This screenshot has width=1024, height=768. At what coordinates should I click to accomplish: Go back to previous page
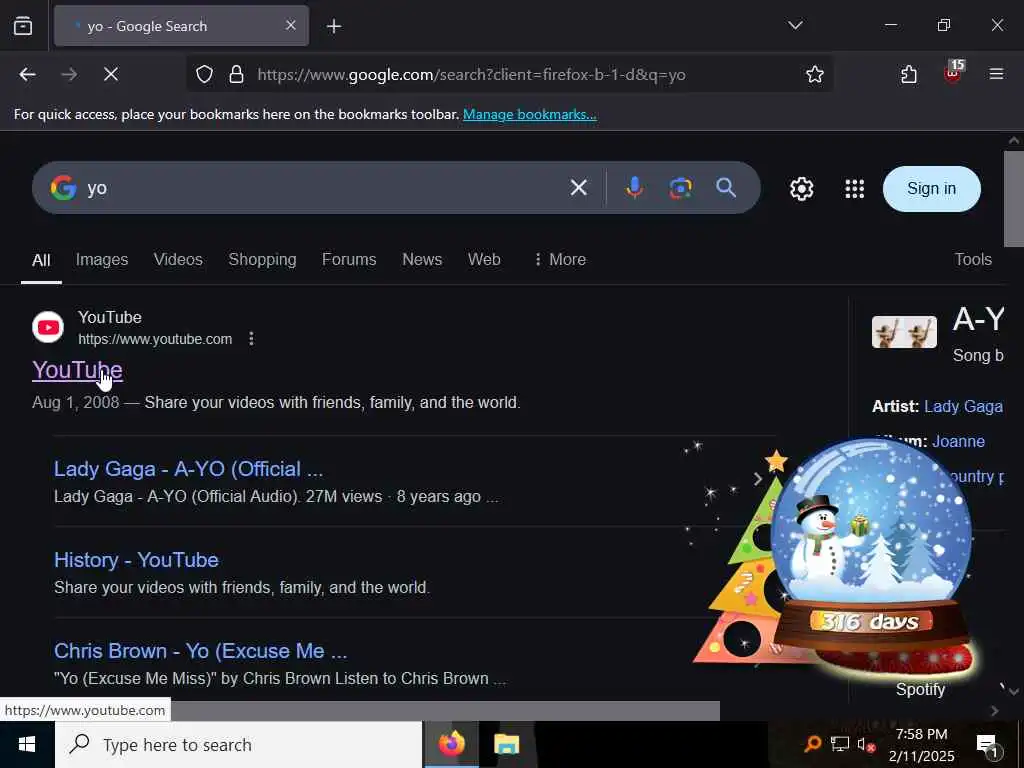pyautogui.click(x=27, y=74)
